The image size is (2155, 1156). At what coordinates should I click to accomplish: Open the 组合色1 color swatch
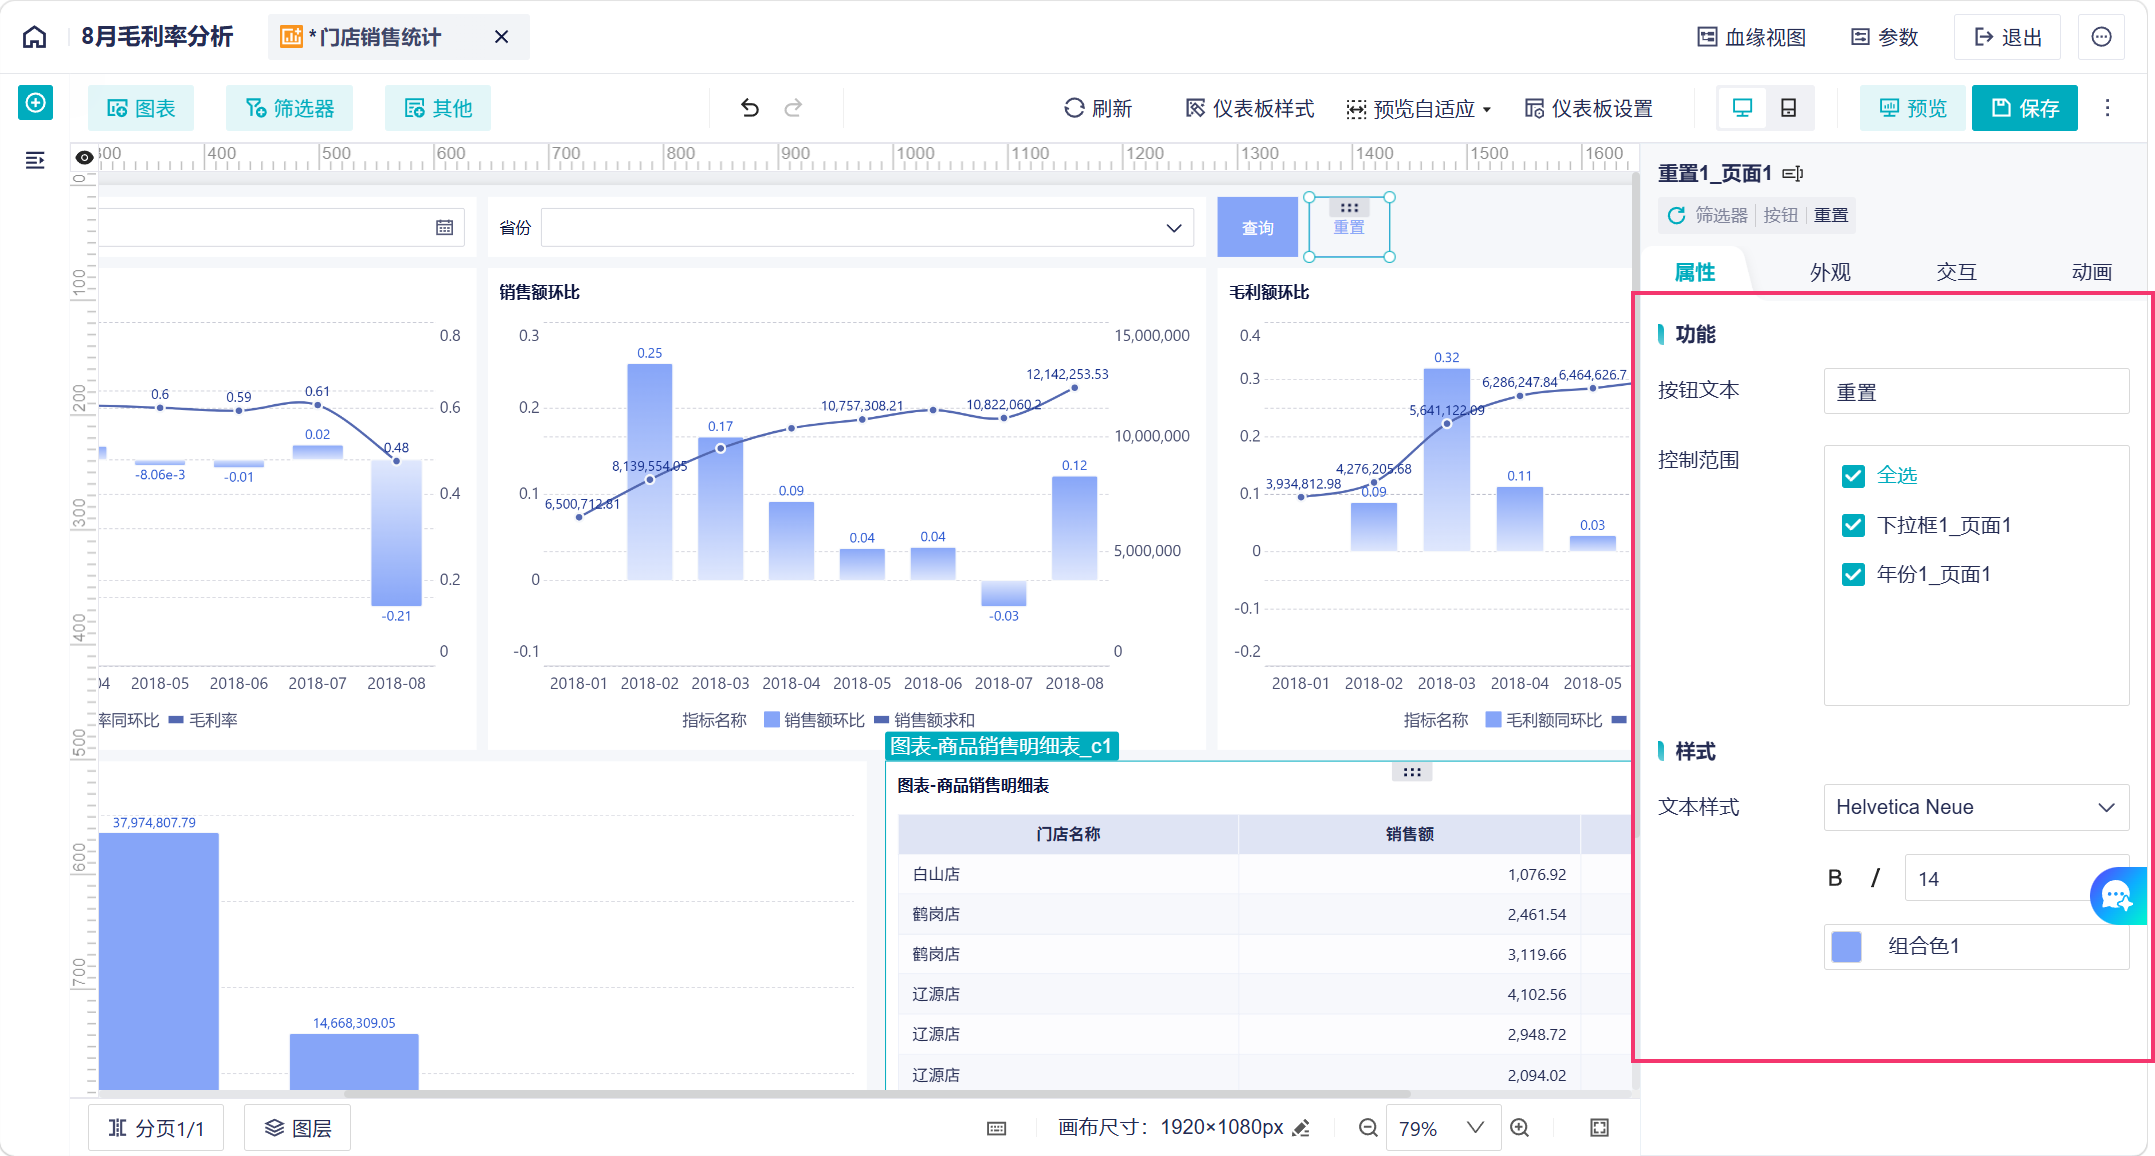click(x=1846, y=946)
